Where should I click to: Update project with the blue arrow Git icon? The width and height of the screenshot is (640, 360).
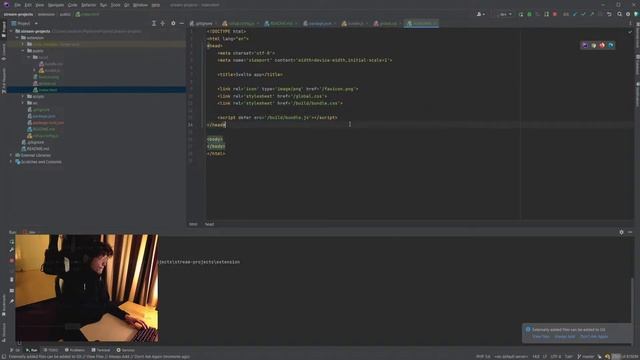click(x=575, y=14)
